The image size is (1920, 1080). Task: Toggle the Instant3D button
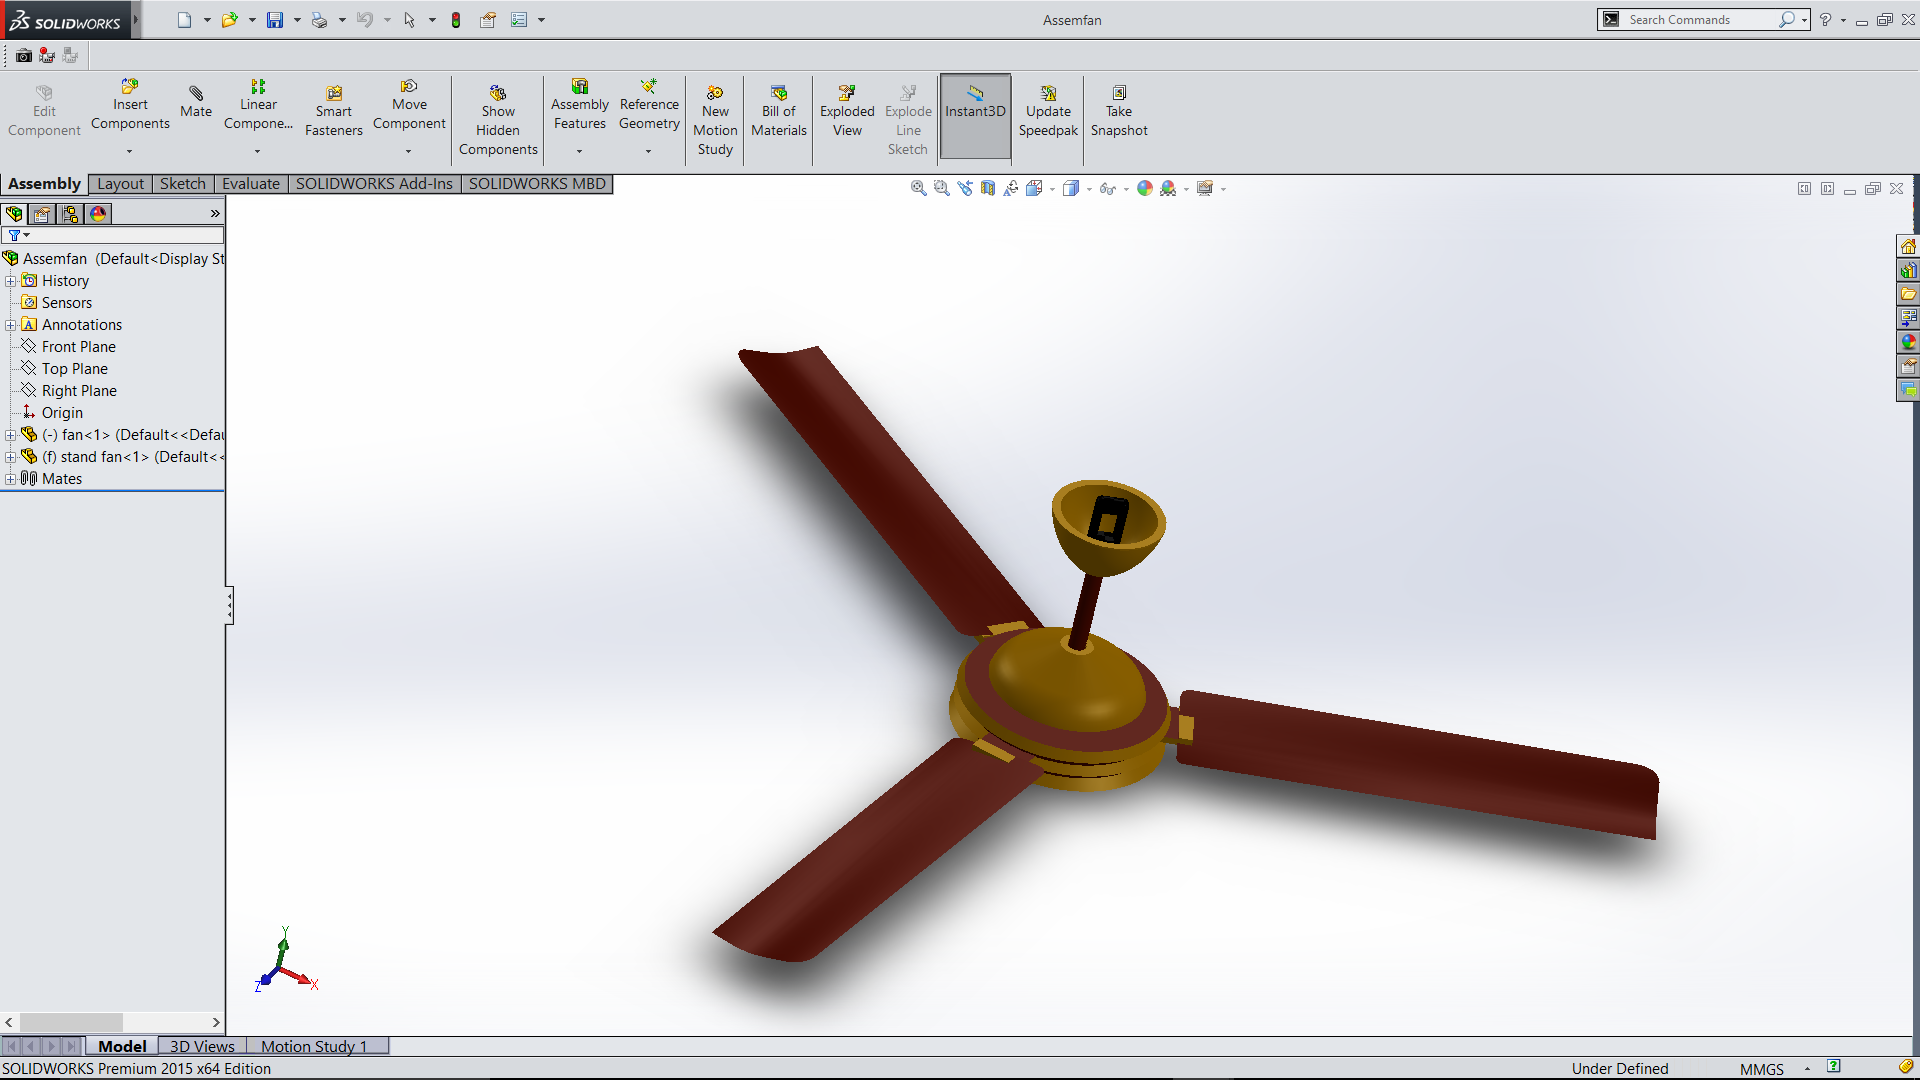coord(975,111)
